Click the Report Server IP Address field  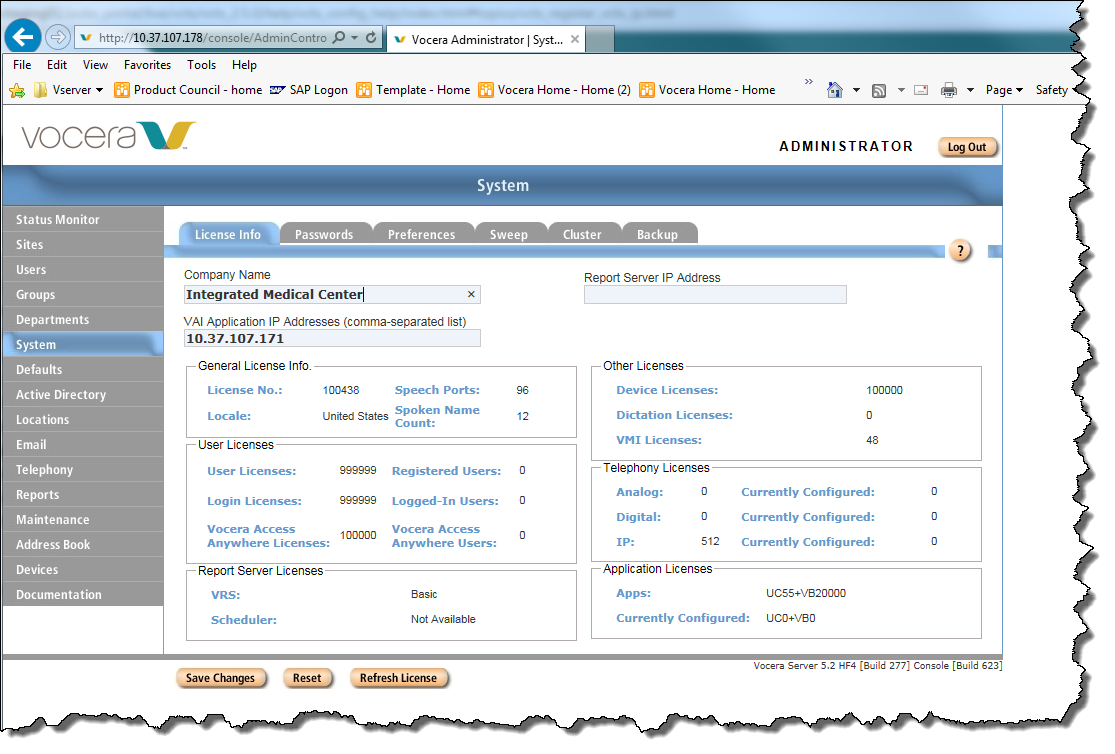[x=715, y=295]
